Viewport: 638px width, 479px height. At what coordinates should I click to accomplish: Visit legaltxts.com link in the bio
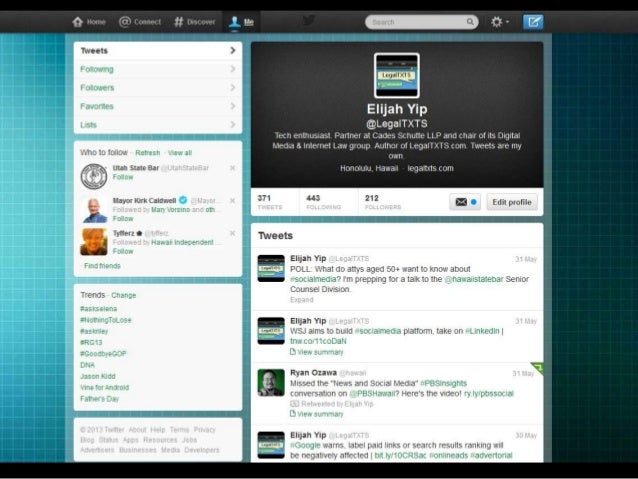click(x=430, y=168)
